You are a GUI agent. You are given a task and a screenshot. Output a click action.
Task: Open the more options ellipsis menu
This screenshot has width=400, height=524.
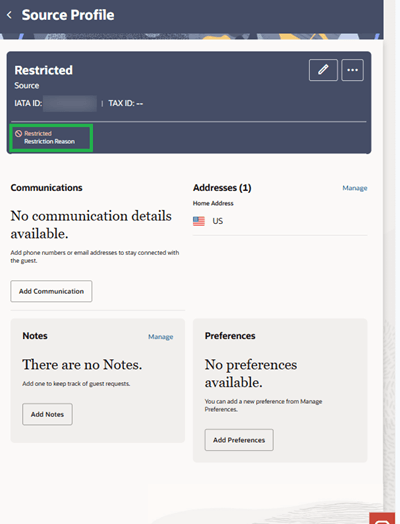click(x=352, y=70)
